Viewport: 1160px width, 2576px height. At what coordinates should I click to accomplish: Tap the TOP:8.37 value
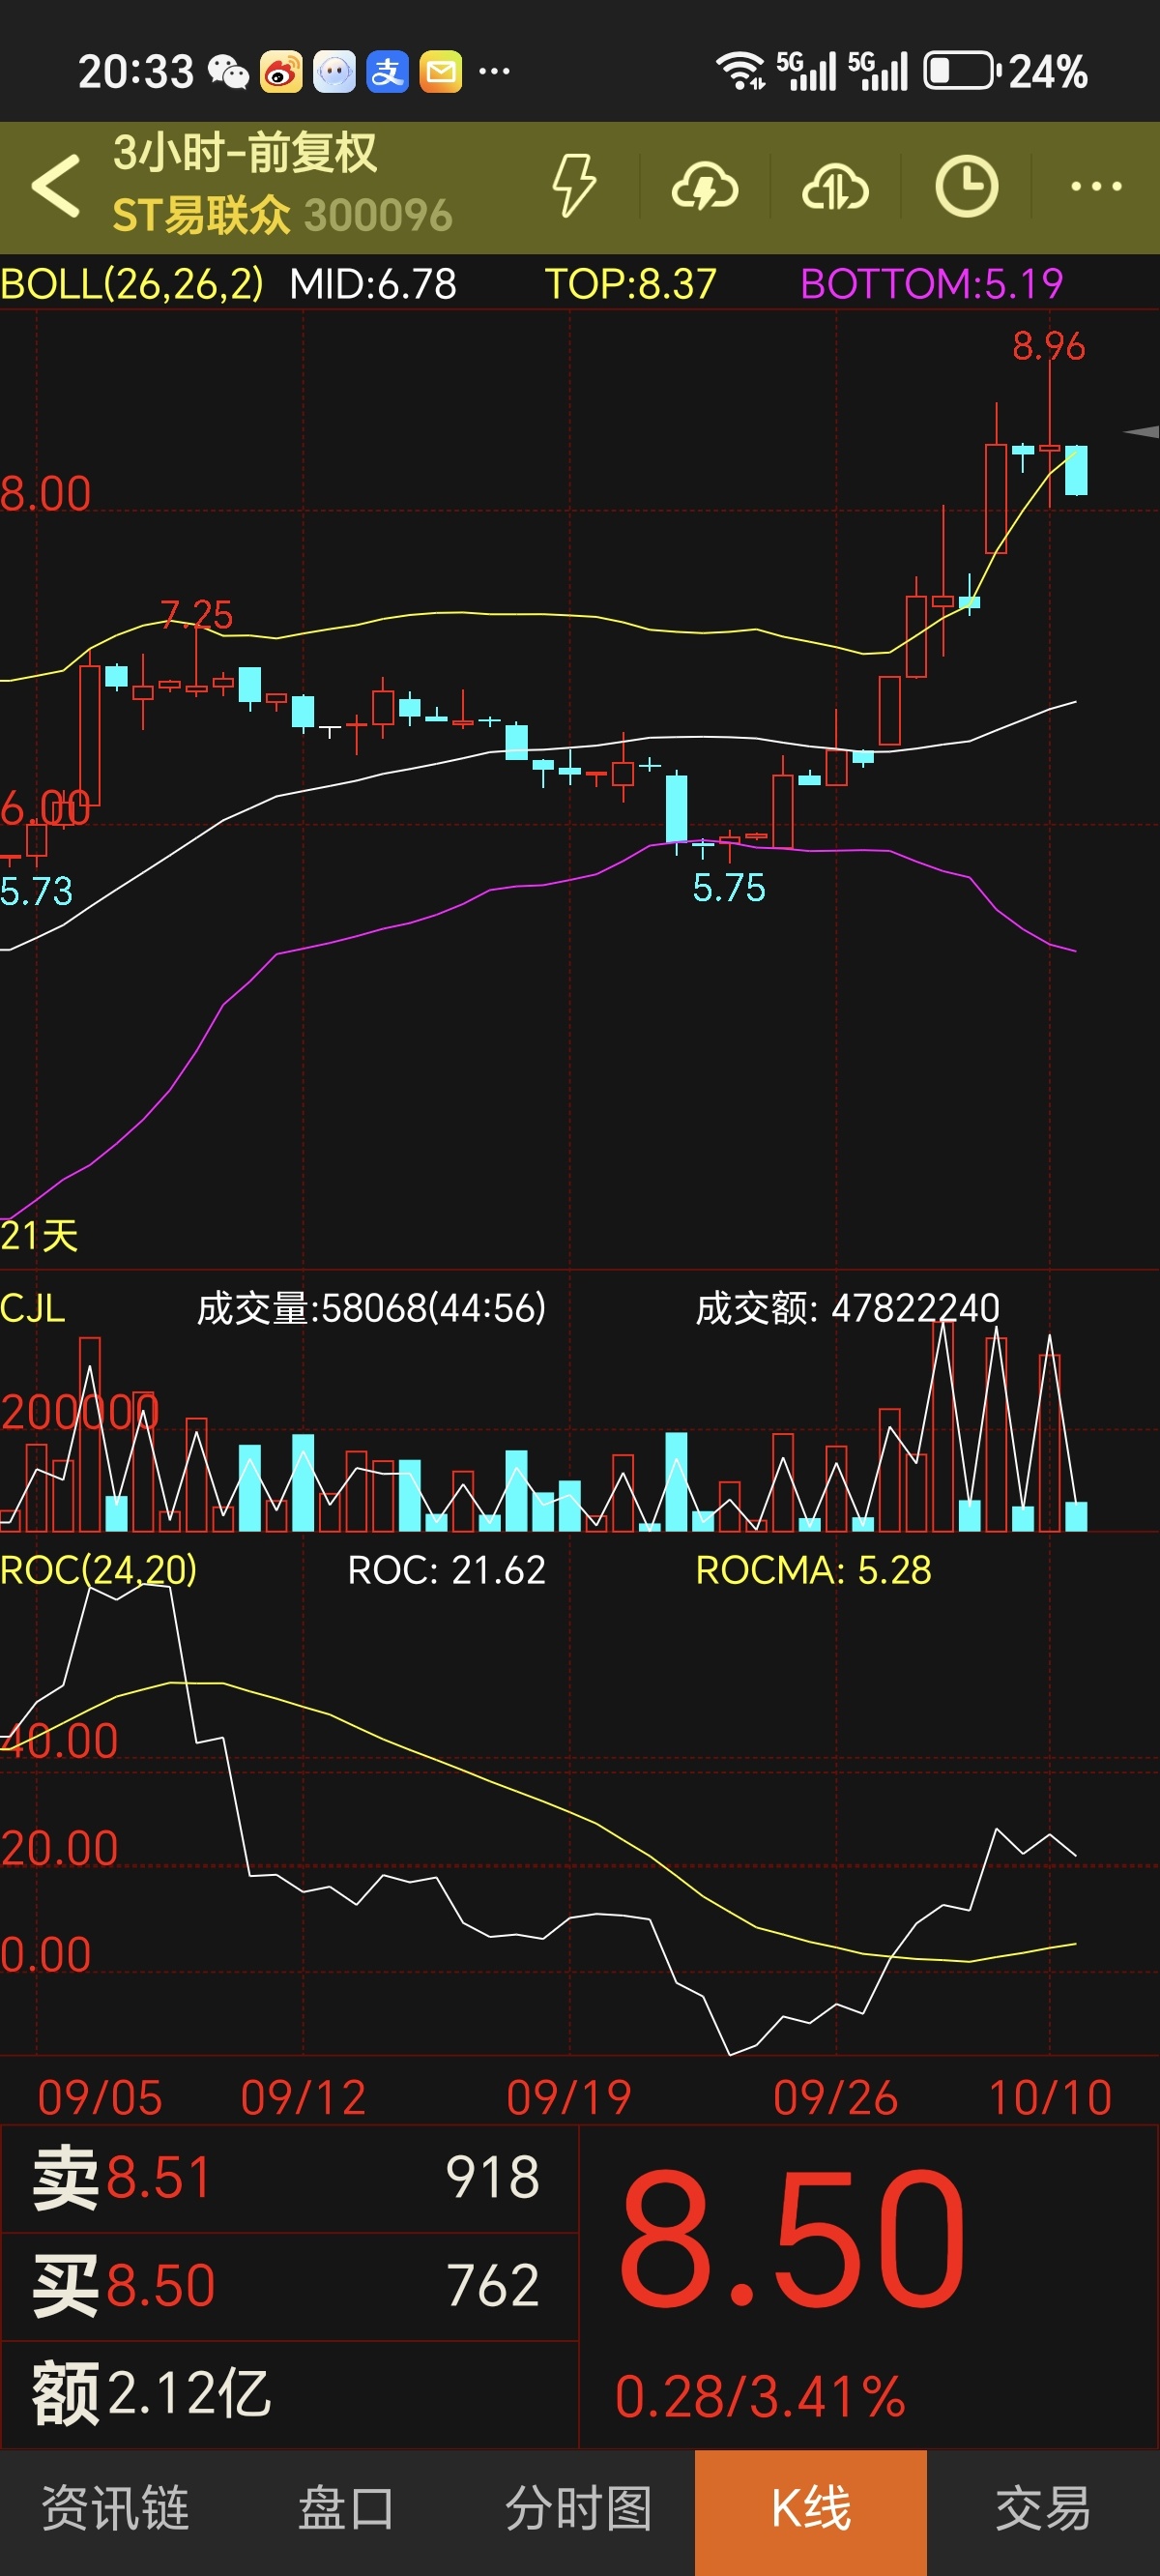click(631, 284)
